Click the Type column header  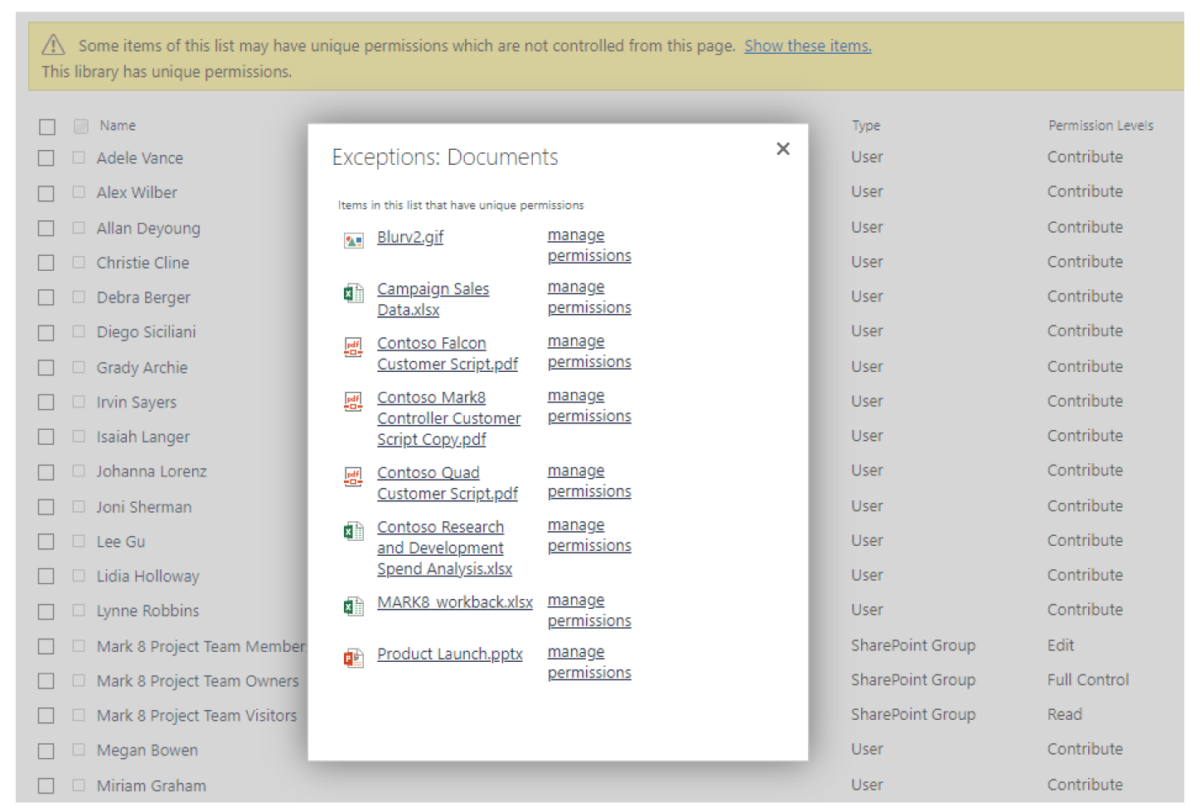(866, 126)
